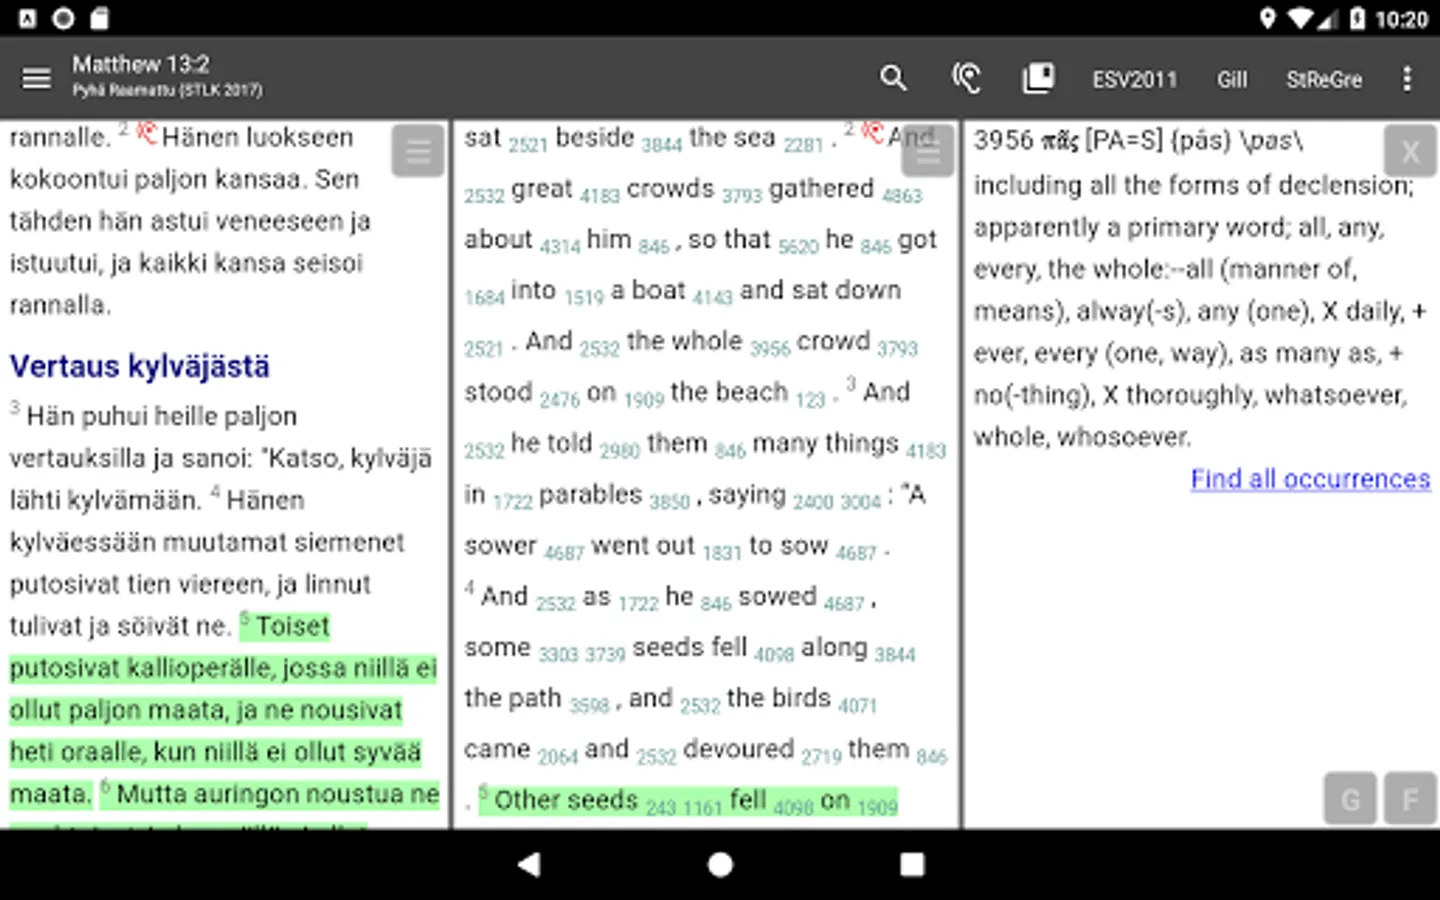This screenshot has width=1440, height=900.
Task: Tap Pyhä Raamattu (STLK 2017) subtitle
Action: click(x=167, y=91)
